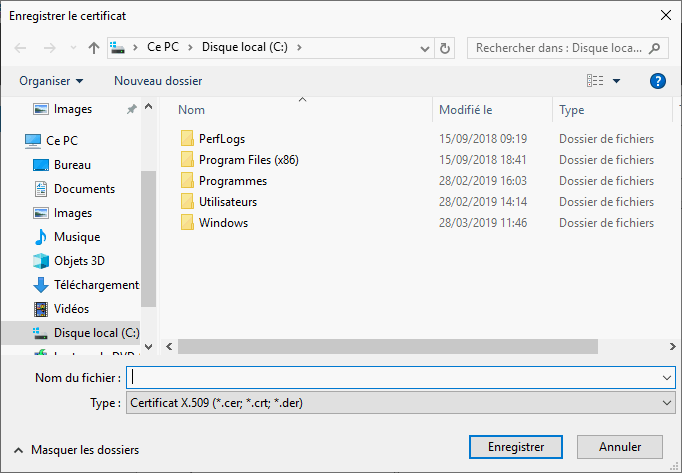Screen dimensions: 682x473
Task: Select the Vidéos library in the sidebar
Action: pyautogui.click(x=41, y=309)
